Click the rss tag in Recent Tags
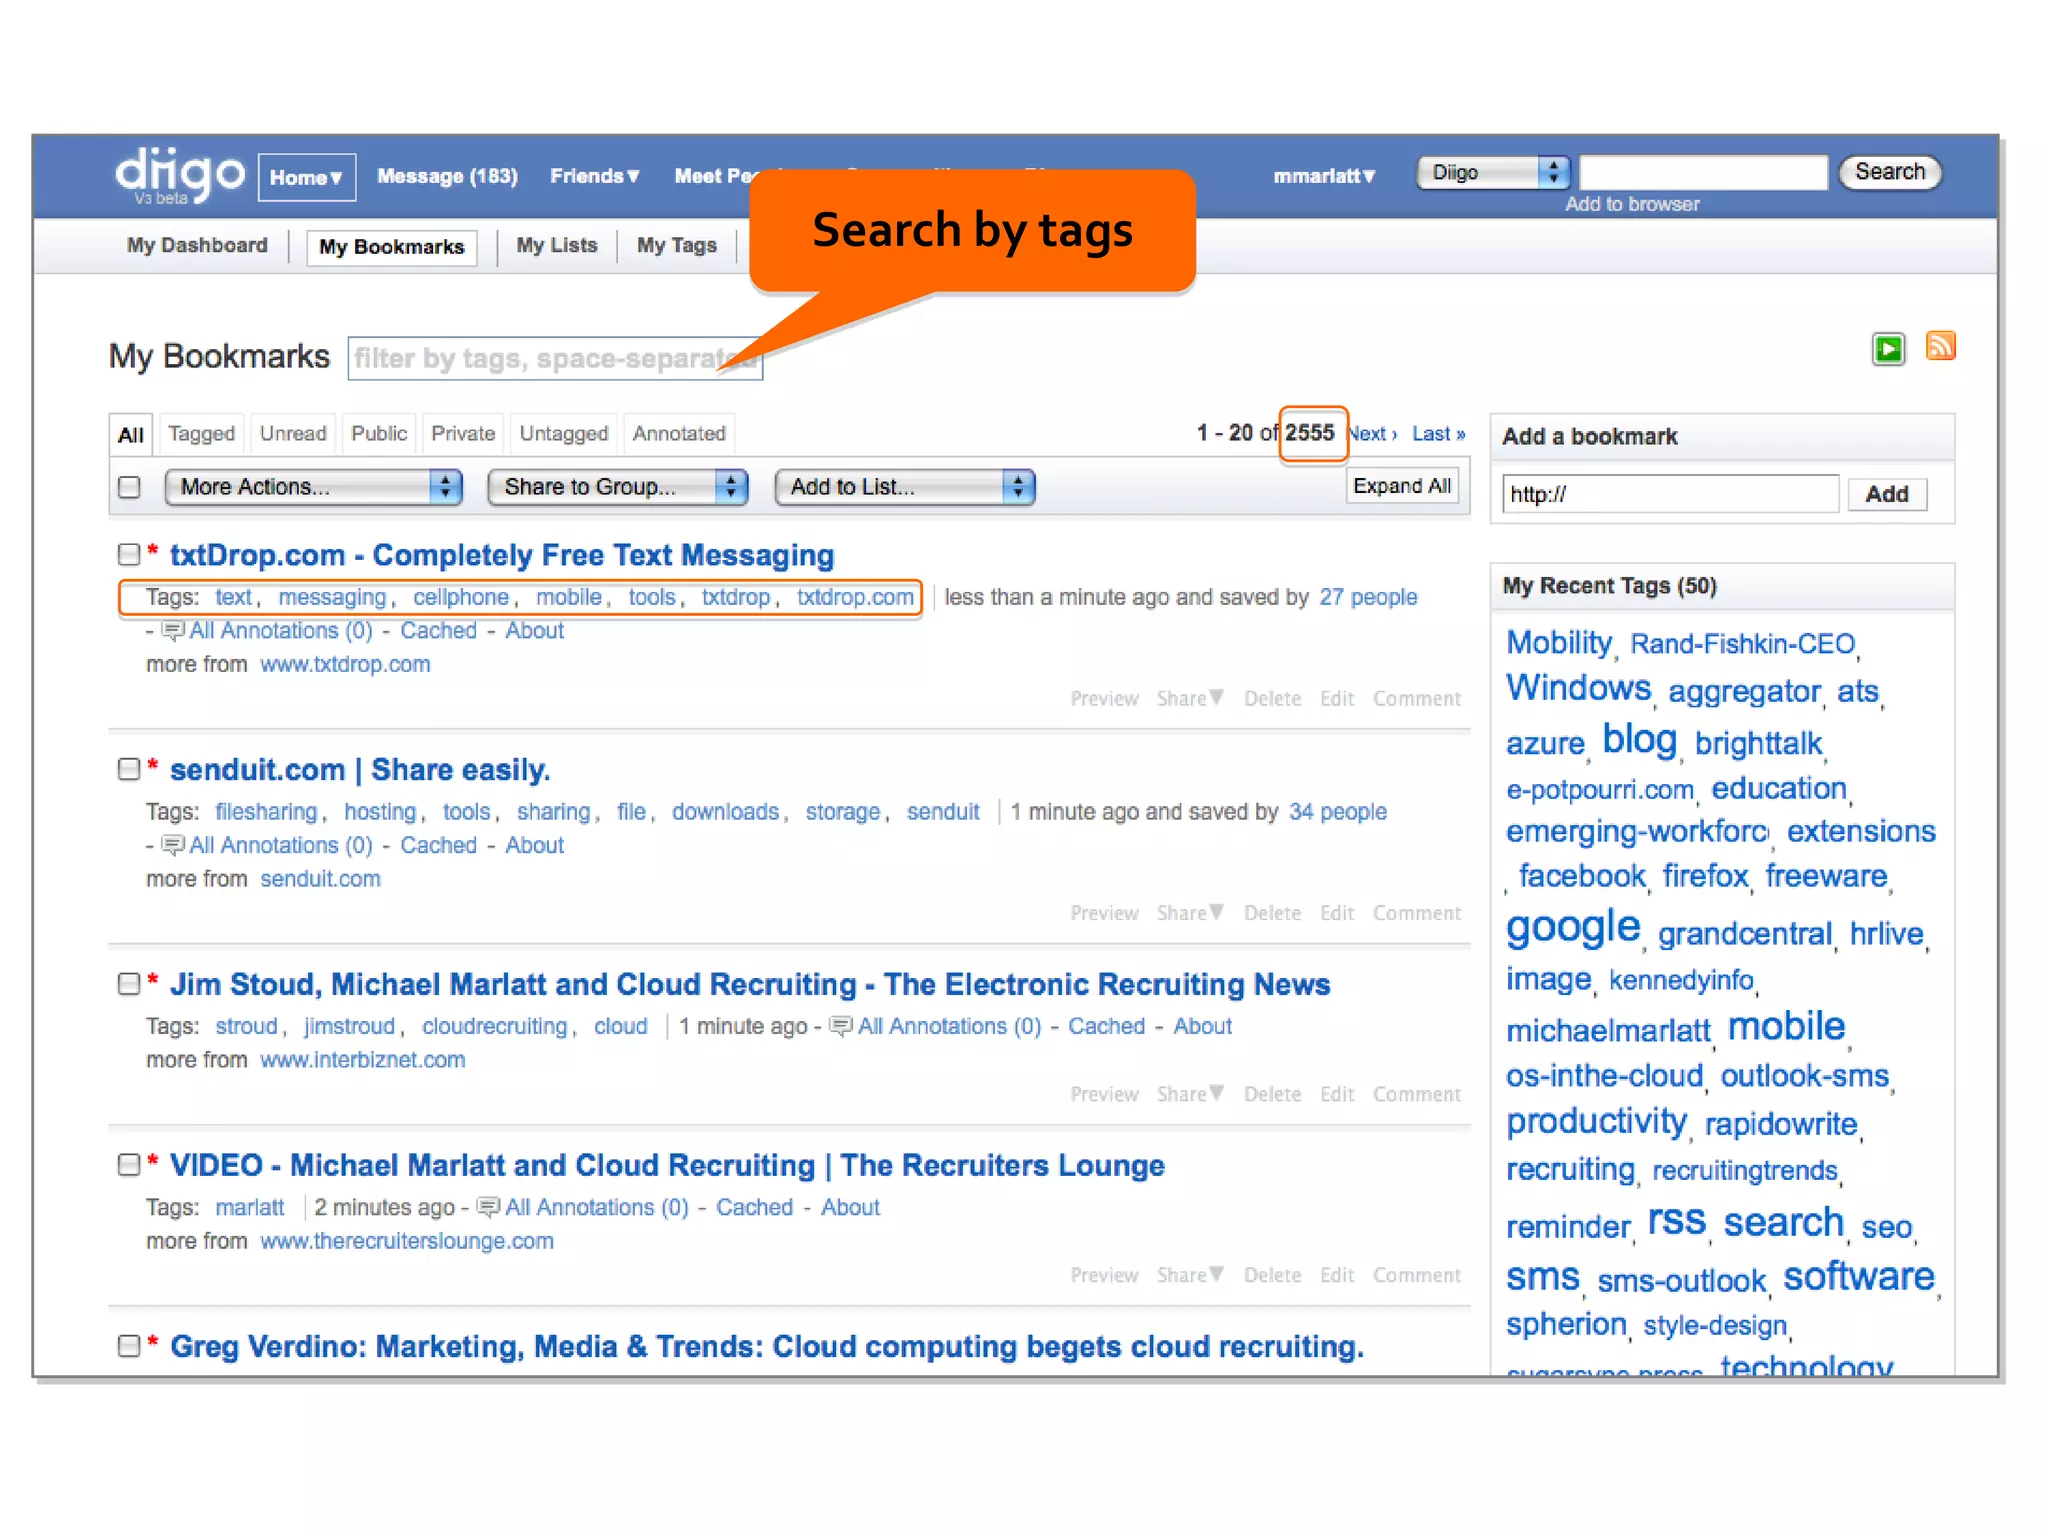This screenshot has height=1536, width=2048. click(1676, 1221)
